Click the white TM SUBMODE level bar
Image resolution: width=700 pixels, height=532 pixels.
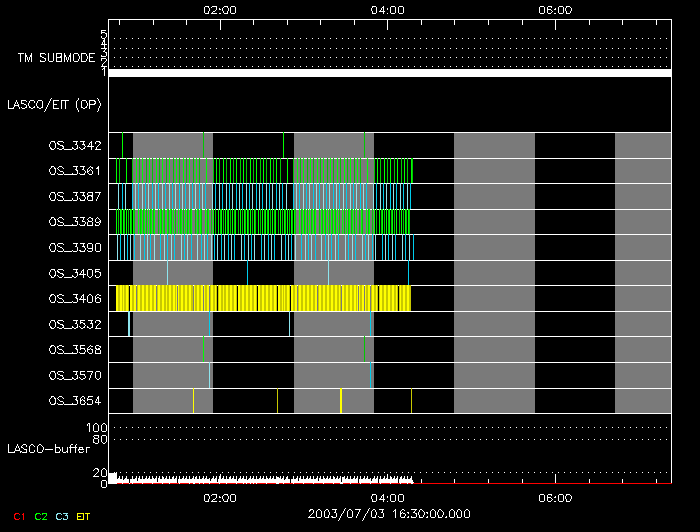[389, 73]
